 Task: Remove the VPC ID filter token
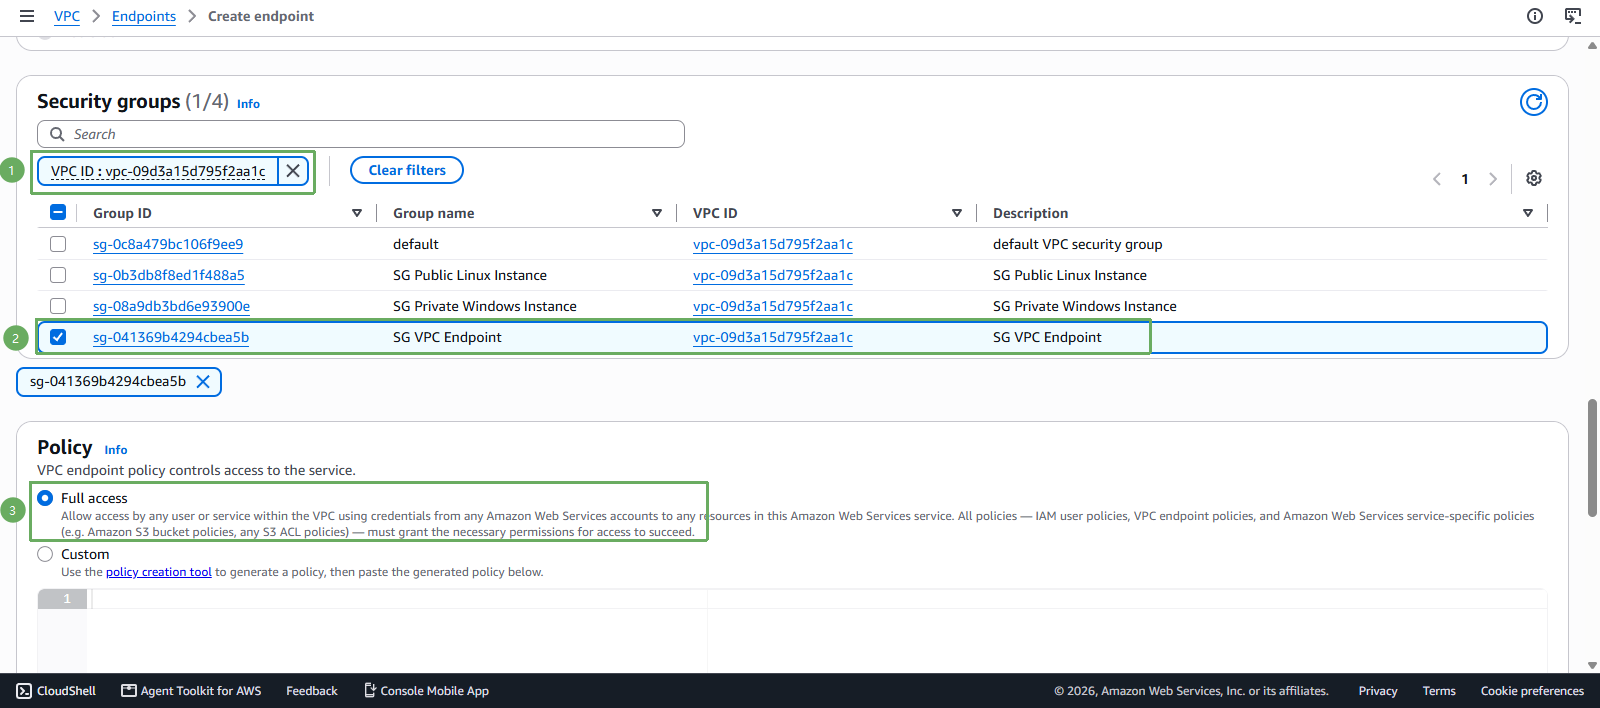pyautogui.click(x=293, y=171)
